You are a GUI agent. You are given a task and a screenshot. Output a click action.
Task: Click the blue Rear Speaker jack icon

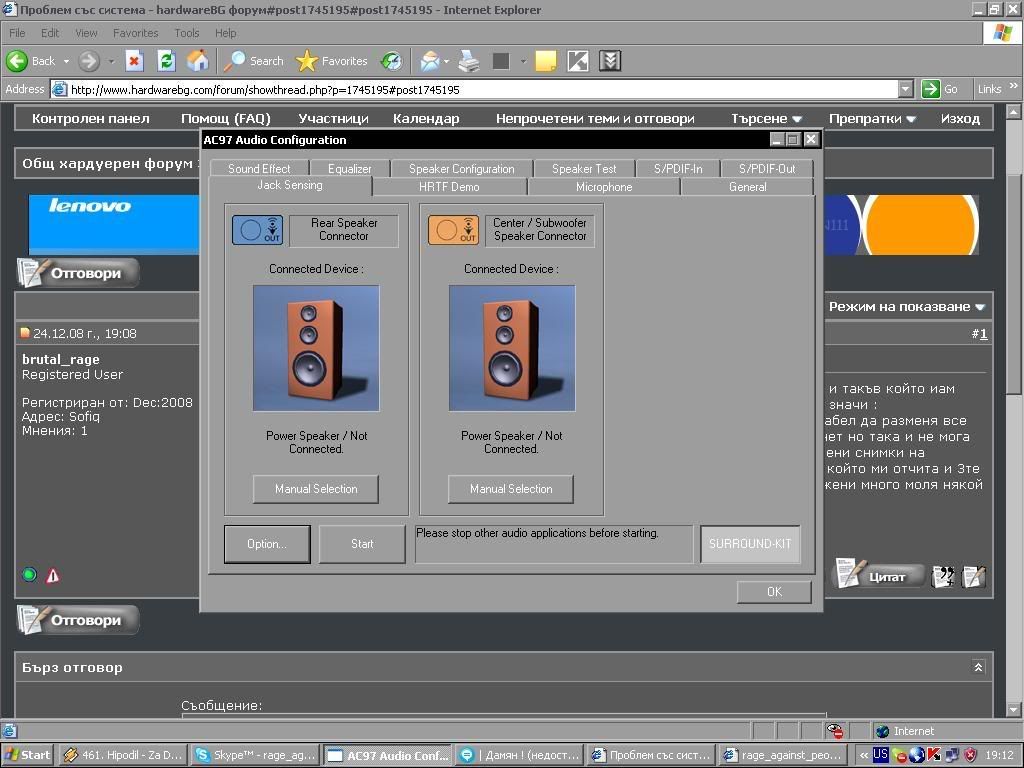pos(257,230)
